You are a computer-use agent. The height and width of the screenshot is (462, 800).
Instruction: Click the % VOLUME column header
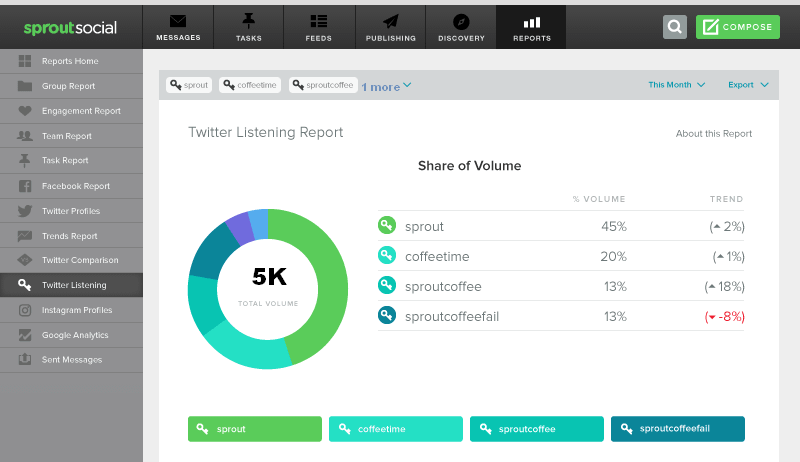point(599,199)
